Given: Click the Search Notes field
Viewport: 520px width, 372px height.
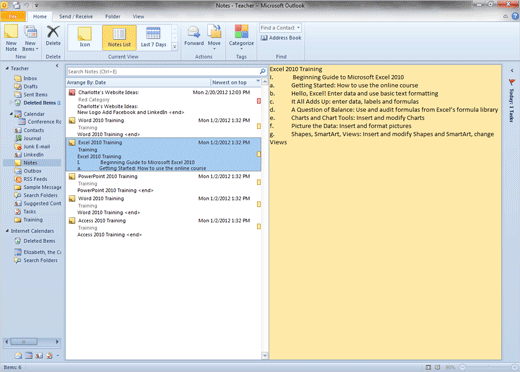Looking at the screenshot, I should (163, 71).
